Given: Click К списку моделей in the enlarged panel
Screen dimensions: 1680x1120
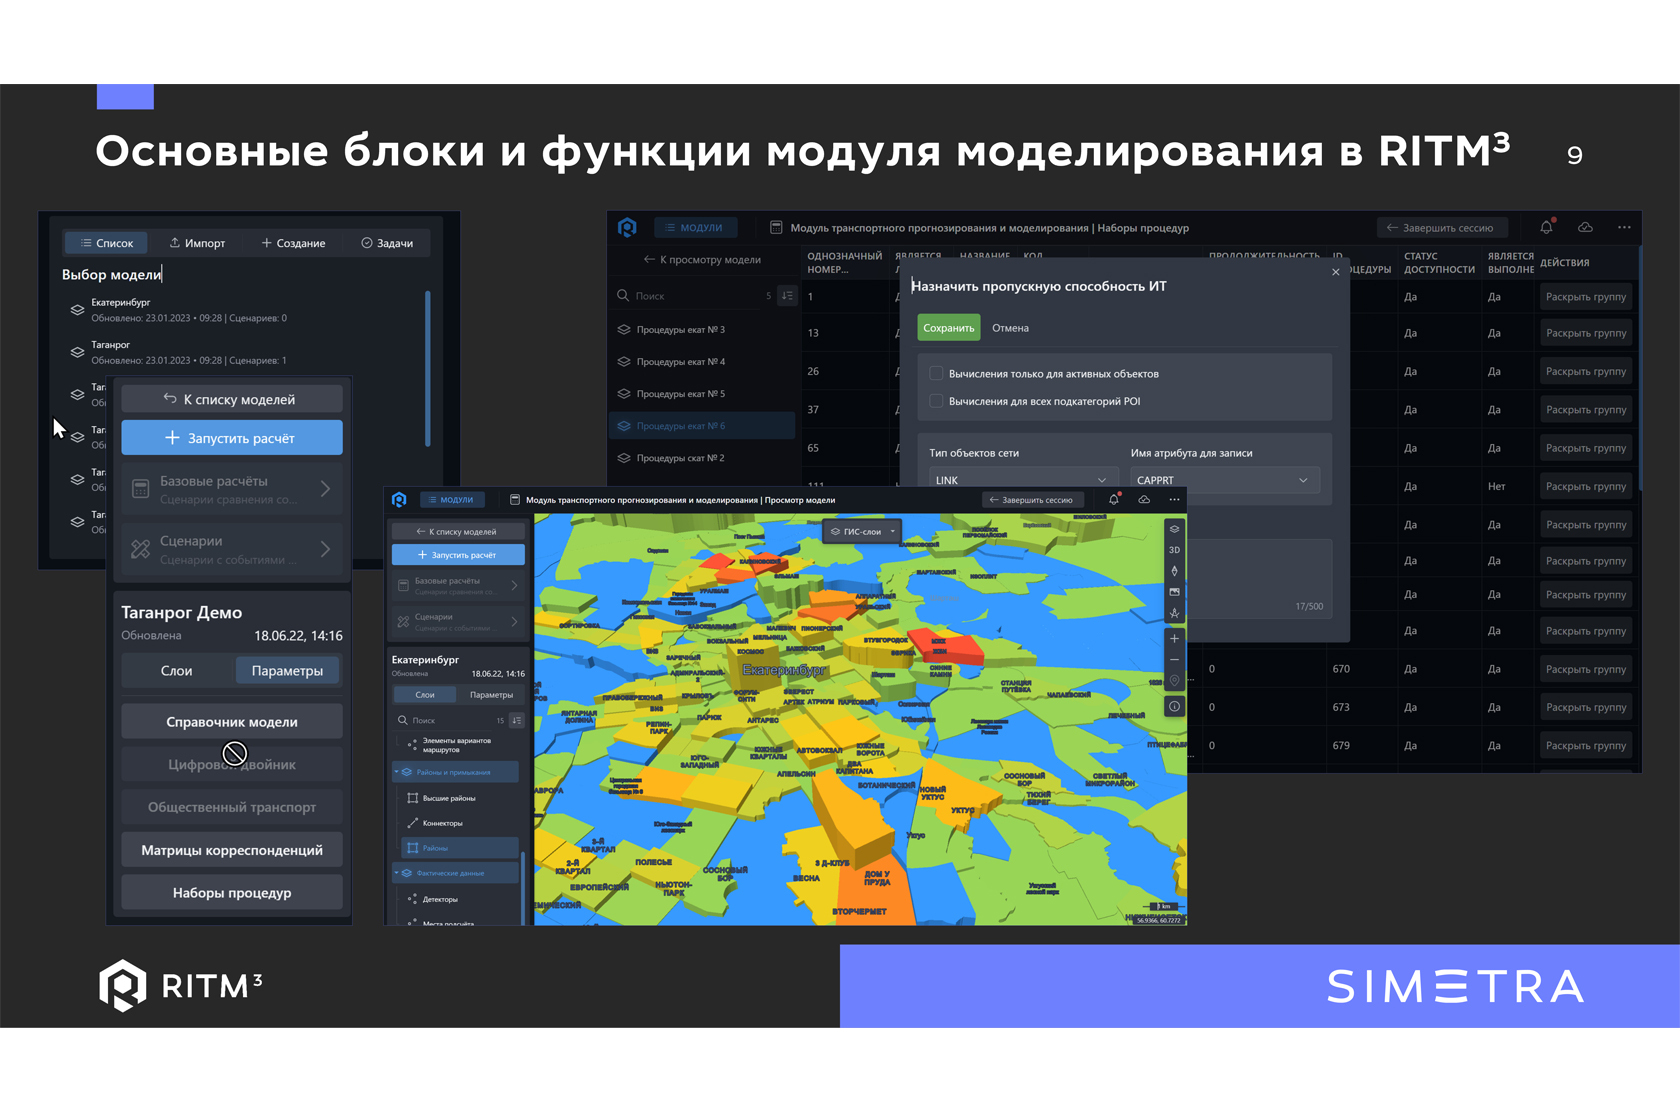Looking at the screenshot, I should [232, 399].
